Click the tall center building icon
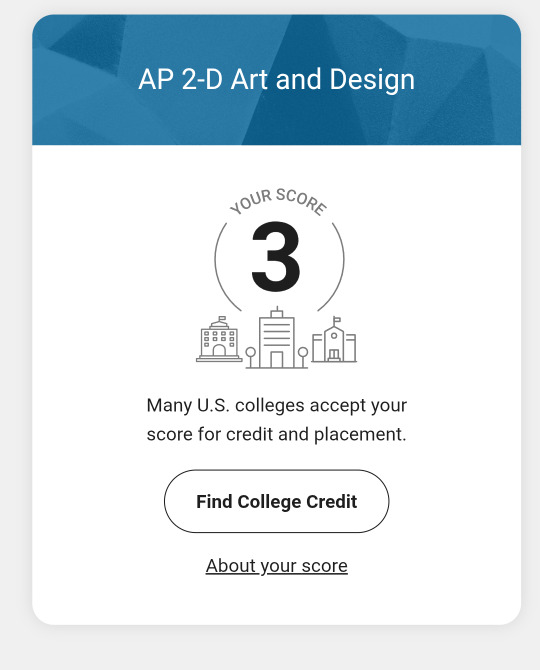This screenshot has height=670, width=540. click(x=277, y=338)
